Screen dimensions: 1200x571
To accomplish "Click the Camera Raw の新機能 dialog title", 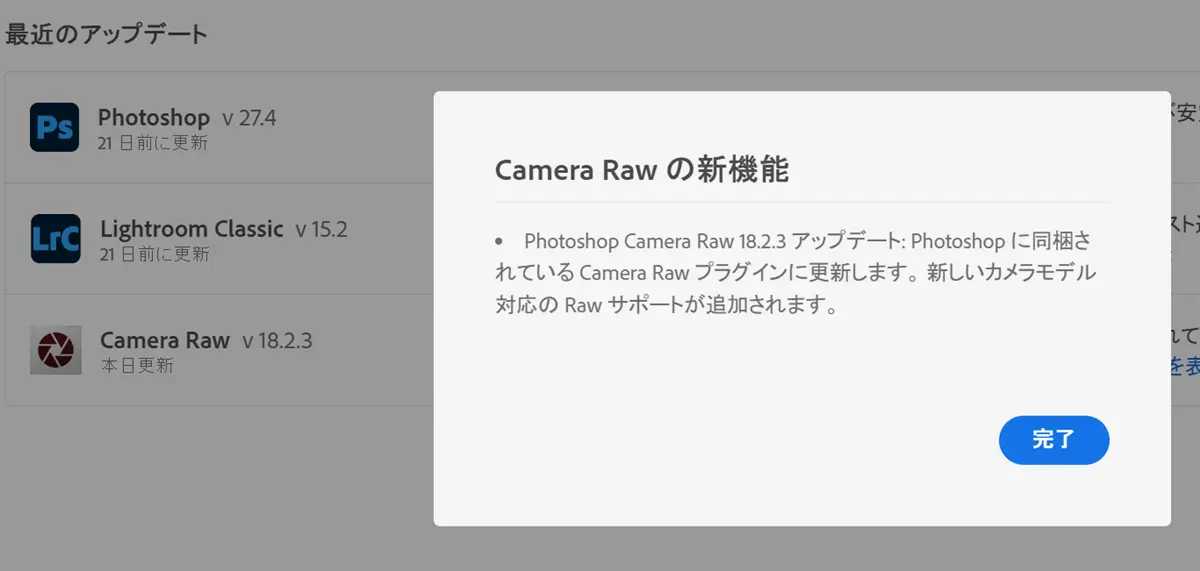I will click(642, 171).
